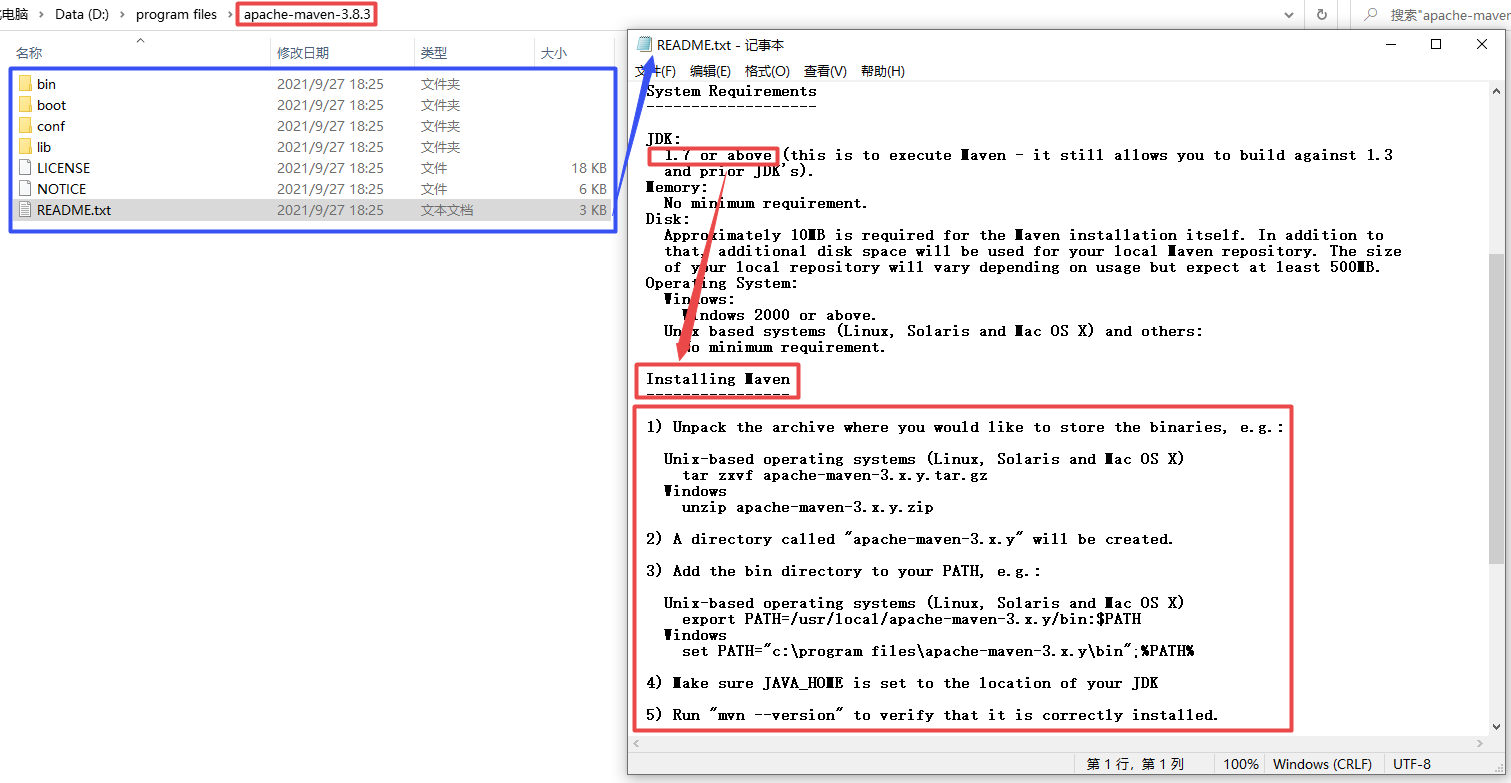Click the 'Make sure JAVA_HOME is set' line

pyautogui.click(x=902, y=683)
